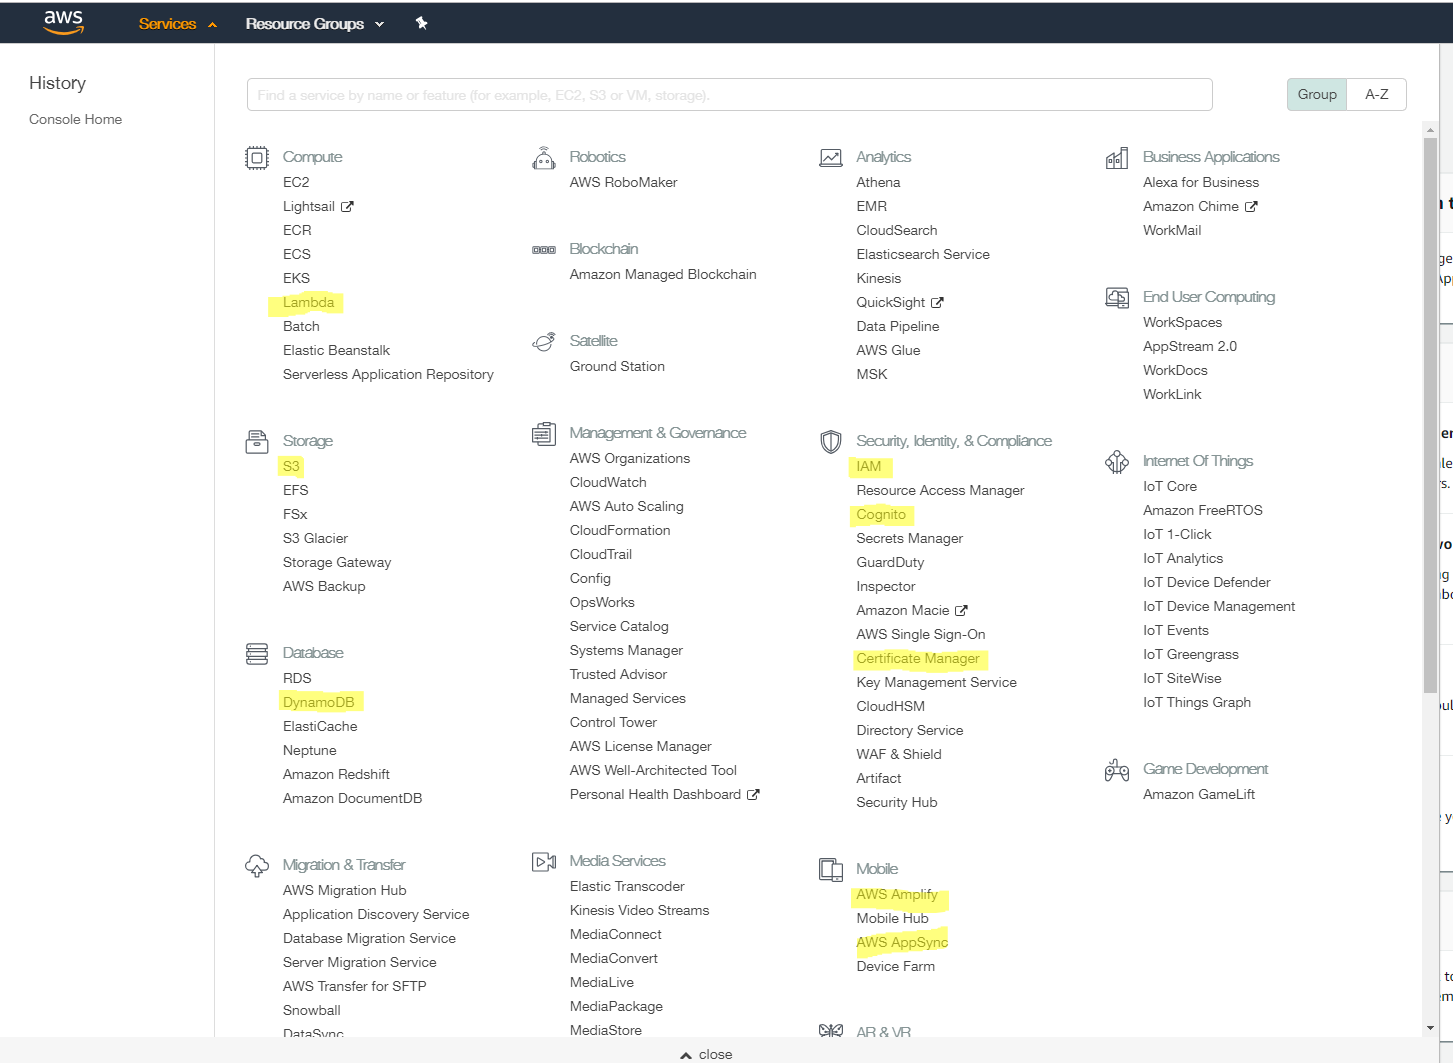This screenshot has height=1063, width=1453.
Task: Open the DynamoDB service
Action: (x=318, y=703)
